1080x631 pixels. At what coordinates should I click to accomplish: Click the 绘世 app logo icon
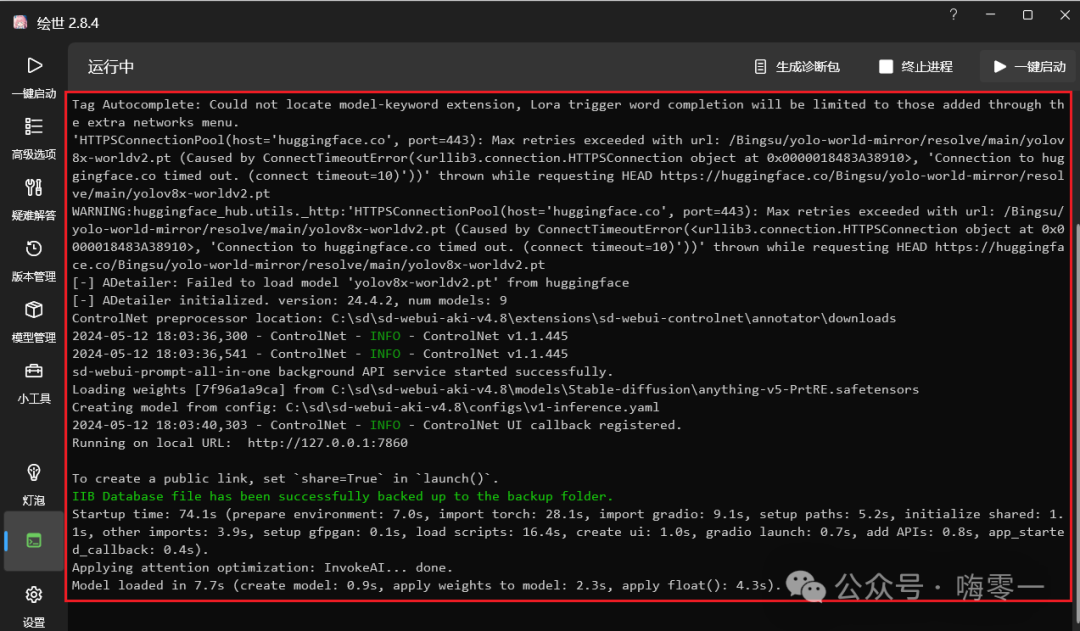coord(20,23)
